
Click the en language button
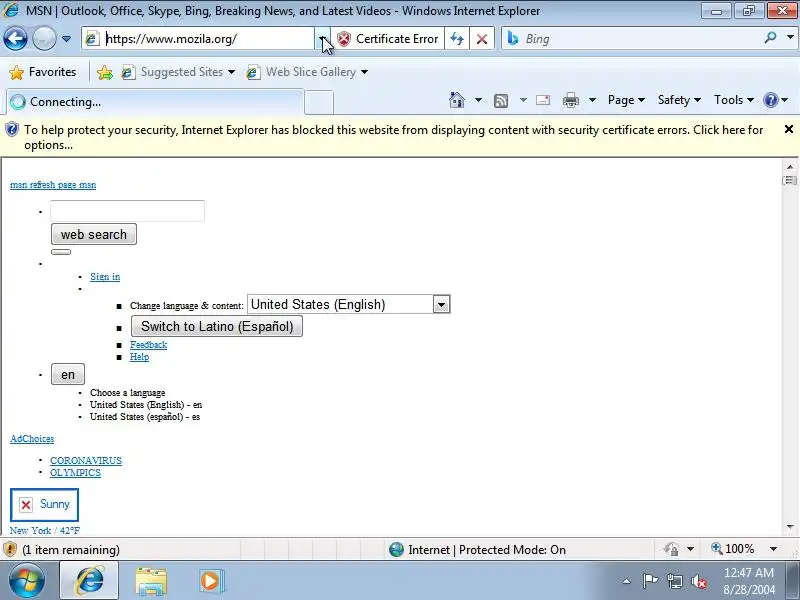pyautogui.click(x=68, y=374)
